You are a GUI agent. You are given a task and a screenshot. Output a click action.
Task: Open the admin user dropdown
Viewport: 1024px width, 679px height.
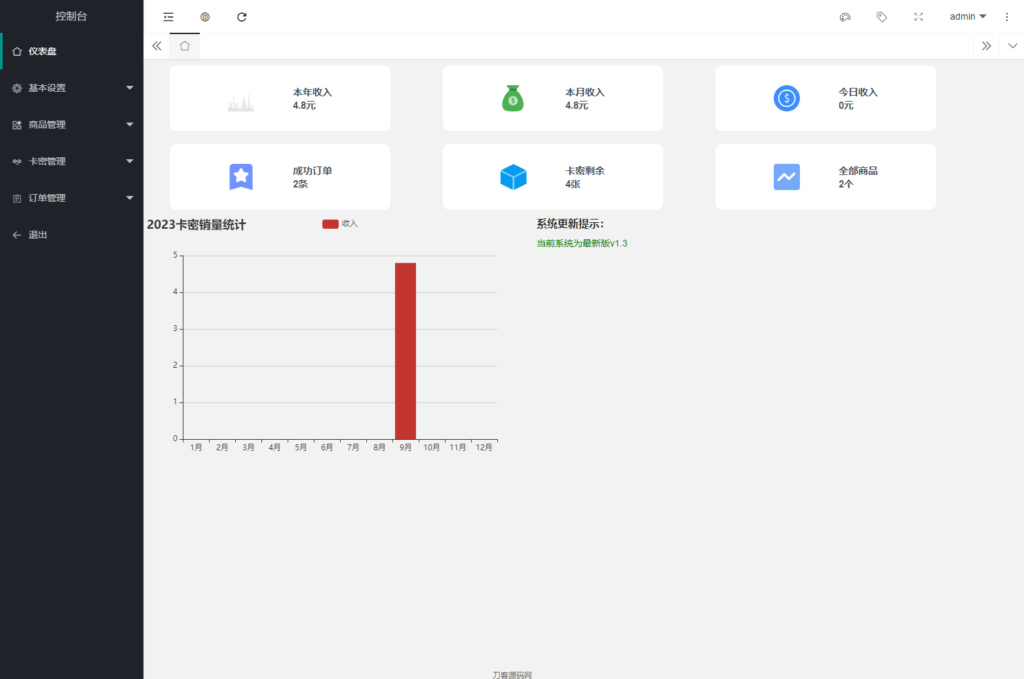pos(966,16)
